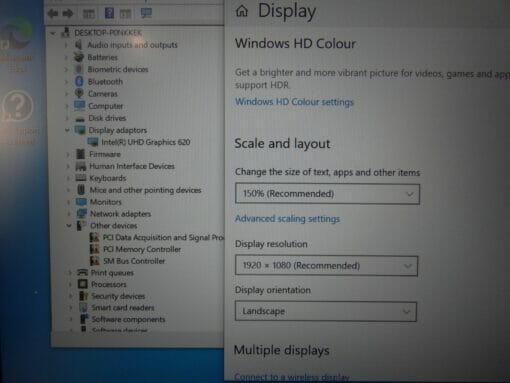Select the Display adaptors category icon
The height and width of the screenshot is (383, 510).
80,130
